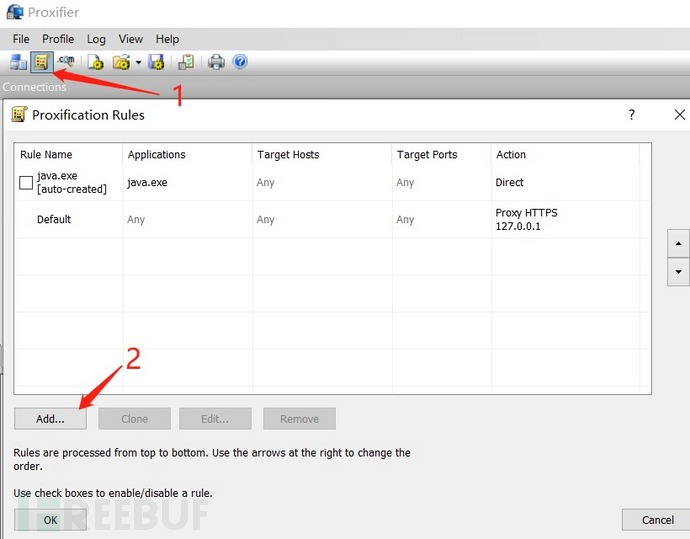Click Any under Target Ports for java.exe
Screen dimensions: 690x539
(405, 183)
